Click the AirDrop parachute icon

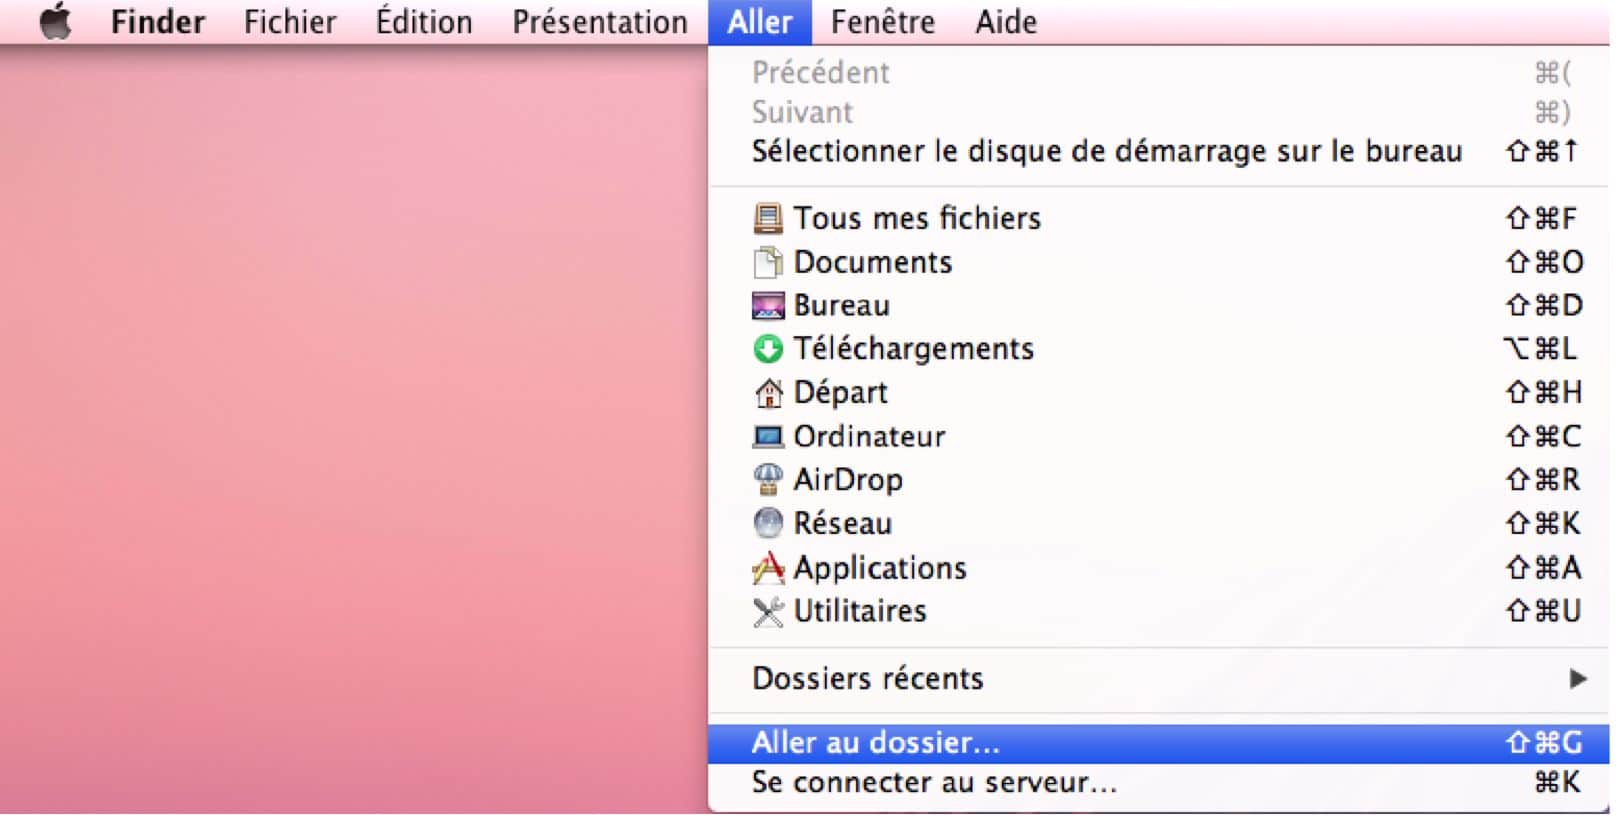pyautogui.click(x=768, y=480)
